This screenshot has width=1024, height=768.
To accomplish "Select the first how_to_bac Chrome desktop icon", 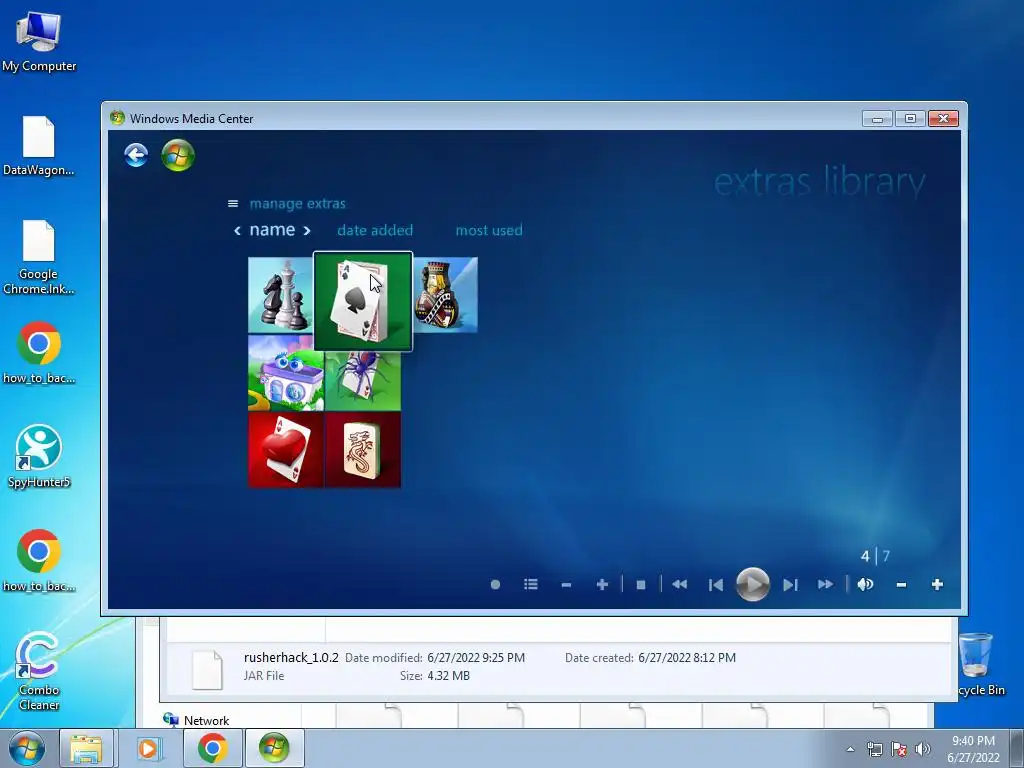I will (39, 353).
